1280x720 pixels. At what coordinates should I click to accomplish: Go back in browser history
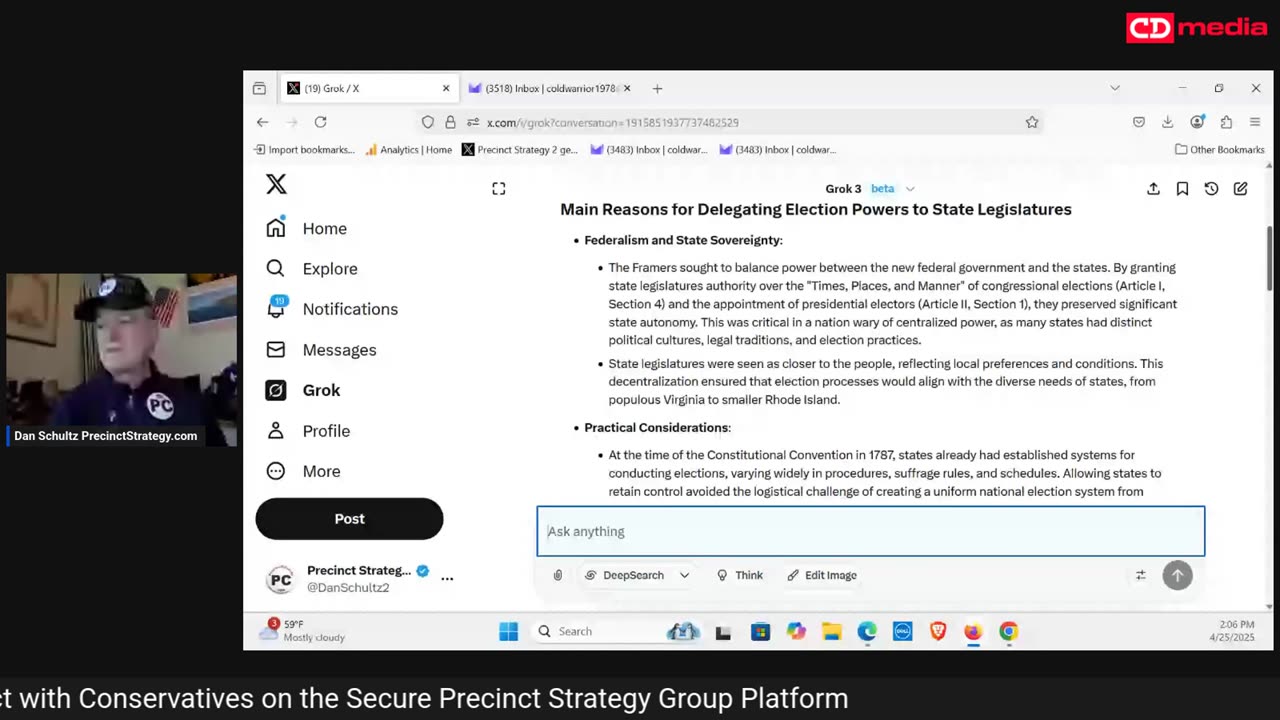click(x=262, y=122)
